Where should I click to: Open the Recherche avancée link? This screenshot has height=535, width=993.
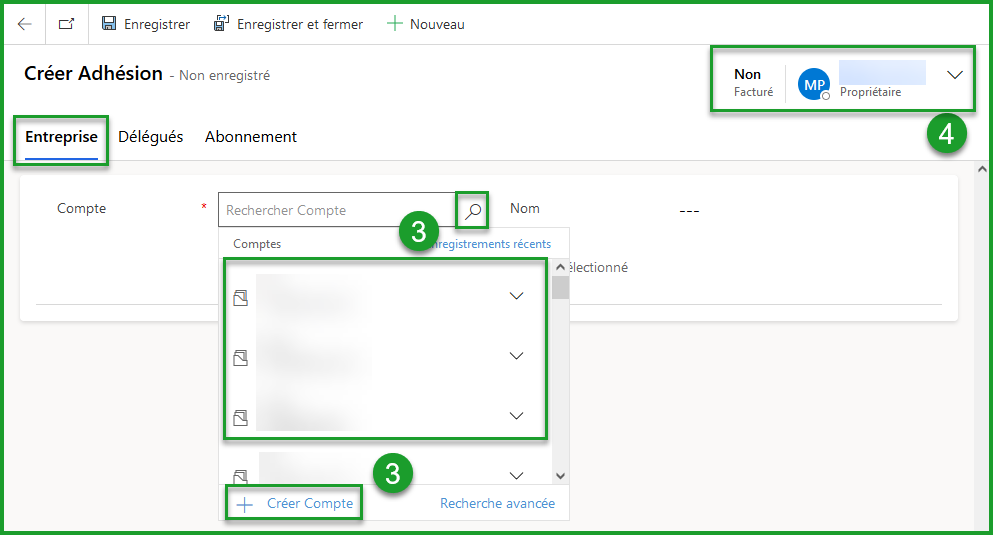(497, 503)
